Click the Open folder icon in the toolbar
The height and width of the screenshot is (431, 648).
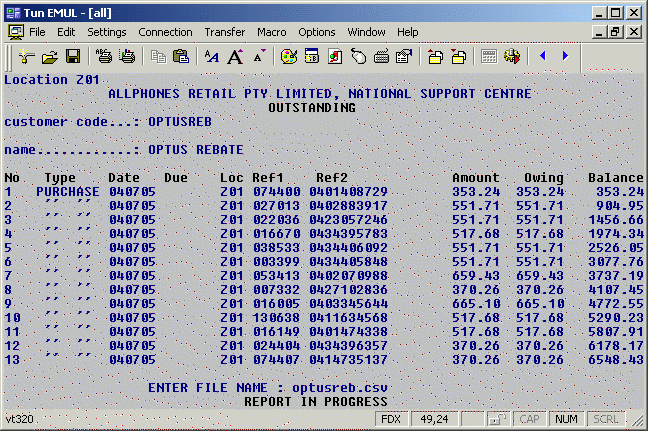tap(48, 56)
